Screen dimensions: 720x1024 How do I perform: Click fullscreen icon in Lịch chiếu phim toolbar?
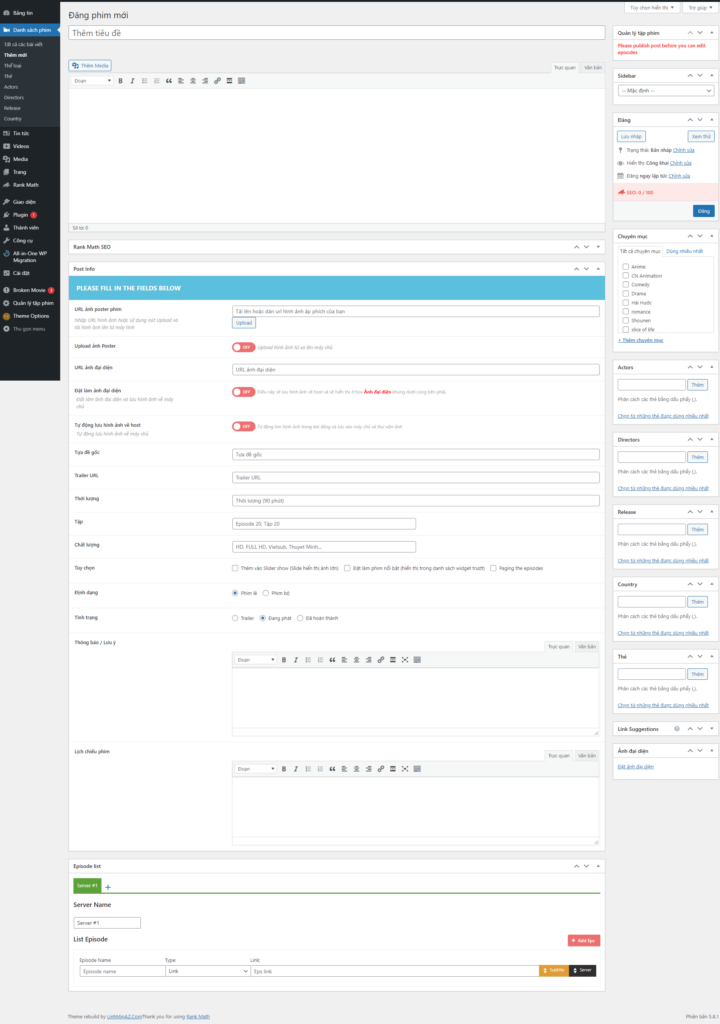click(x=405, y=769)
